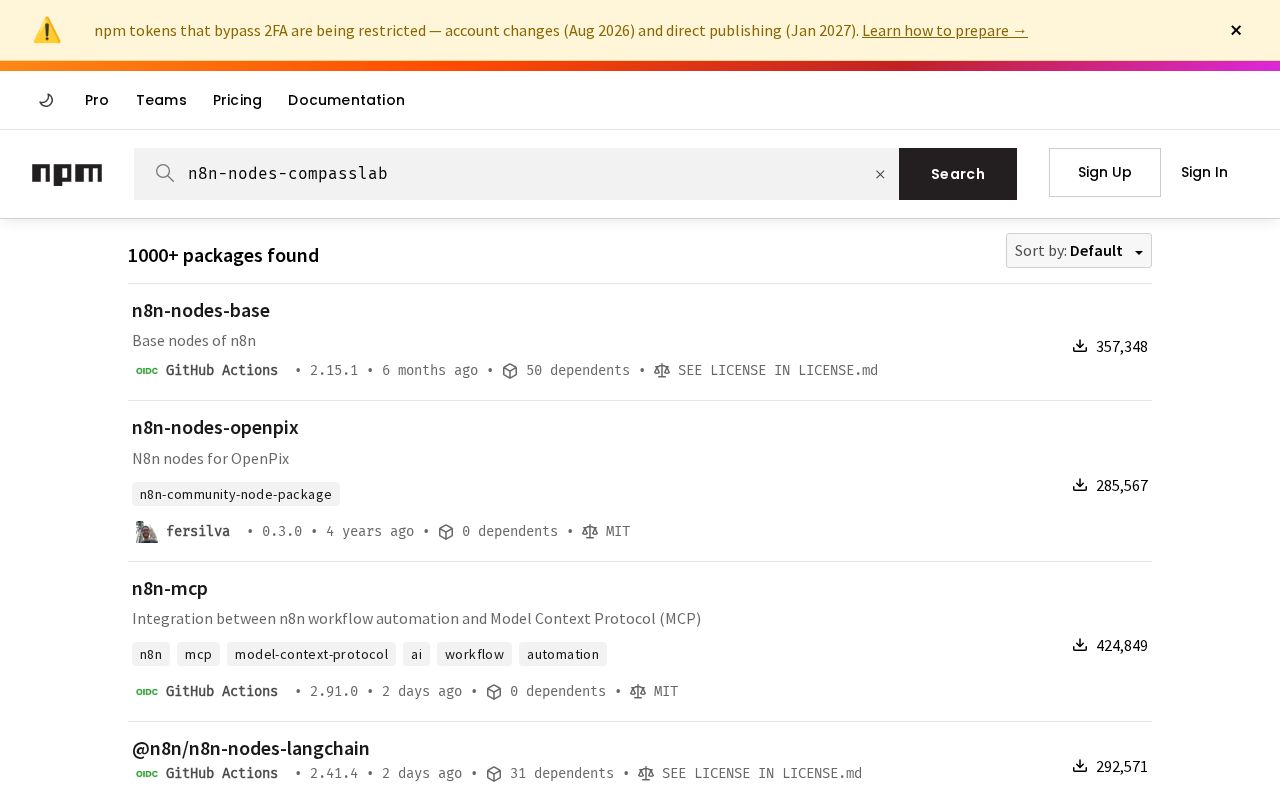1280x800 pixels.
Task: Dismiss the 2FA warning banner
Action: click(x=1236, y=30)
